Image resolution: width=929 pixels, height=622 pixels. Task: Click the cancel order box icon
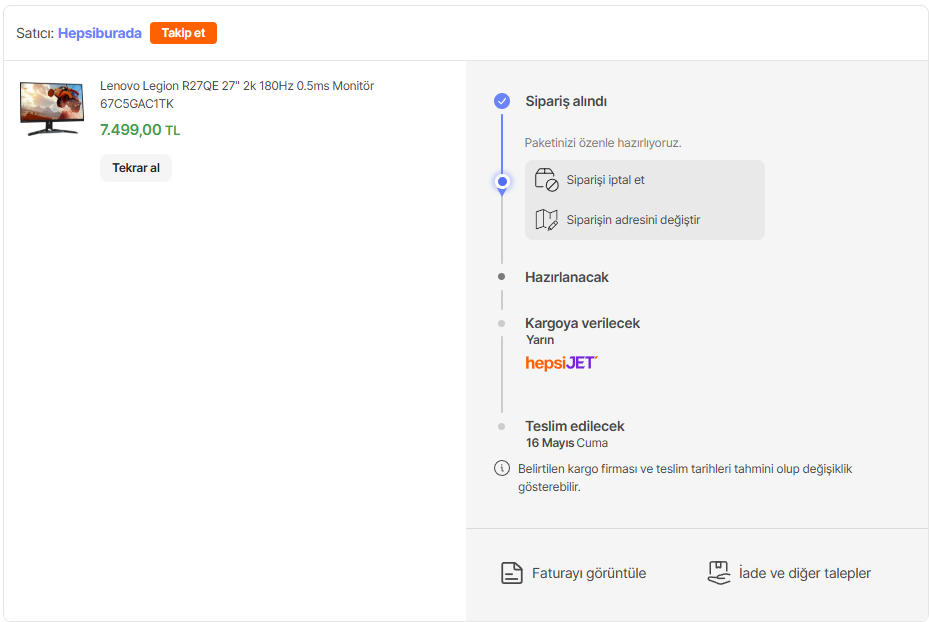[x=546, y=180]
